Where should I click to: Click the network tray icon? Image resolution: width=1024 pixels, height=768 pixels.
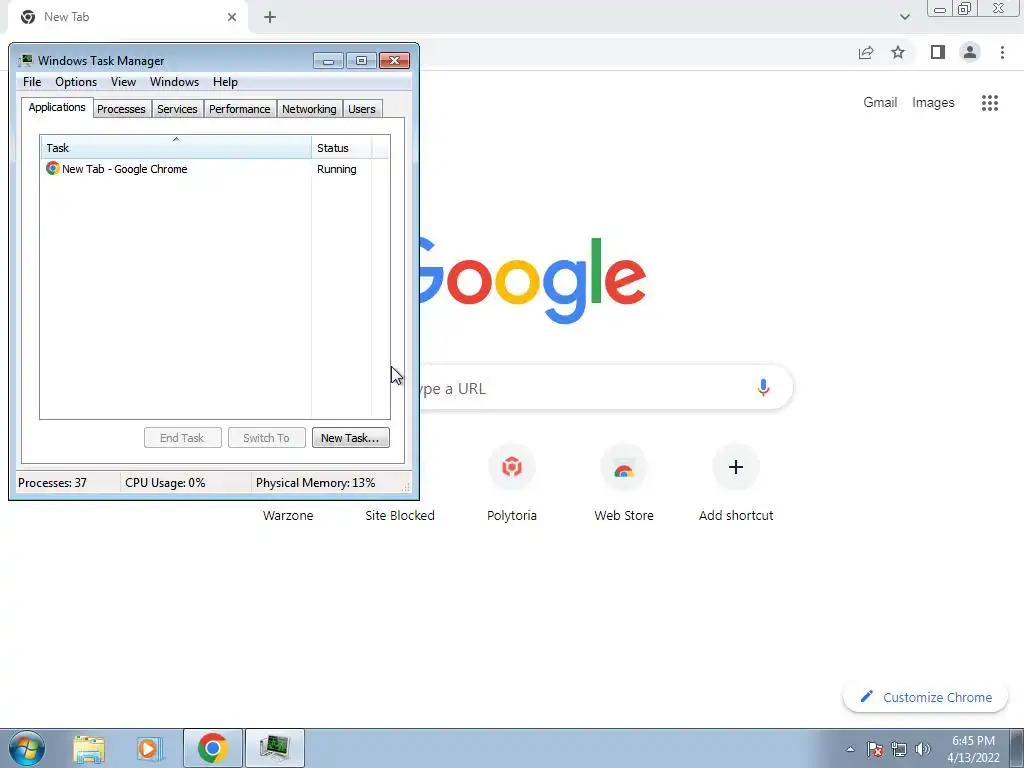[899, 749]
